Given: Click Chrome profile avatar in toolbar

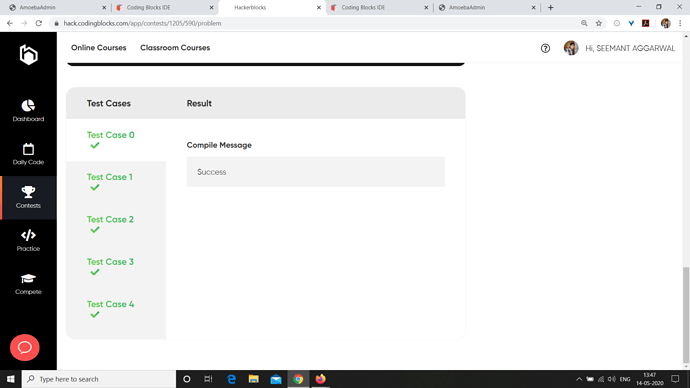Looking at the screenshot, I should [x=665, y=23].
